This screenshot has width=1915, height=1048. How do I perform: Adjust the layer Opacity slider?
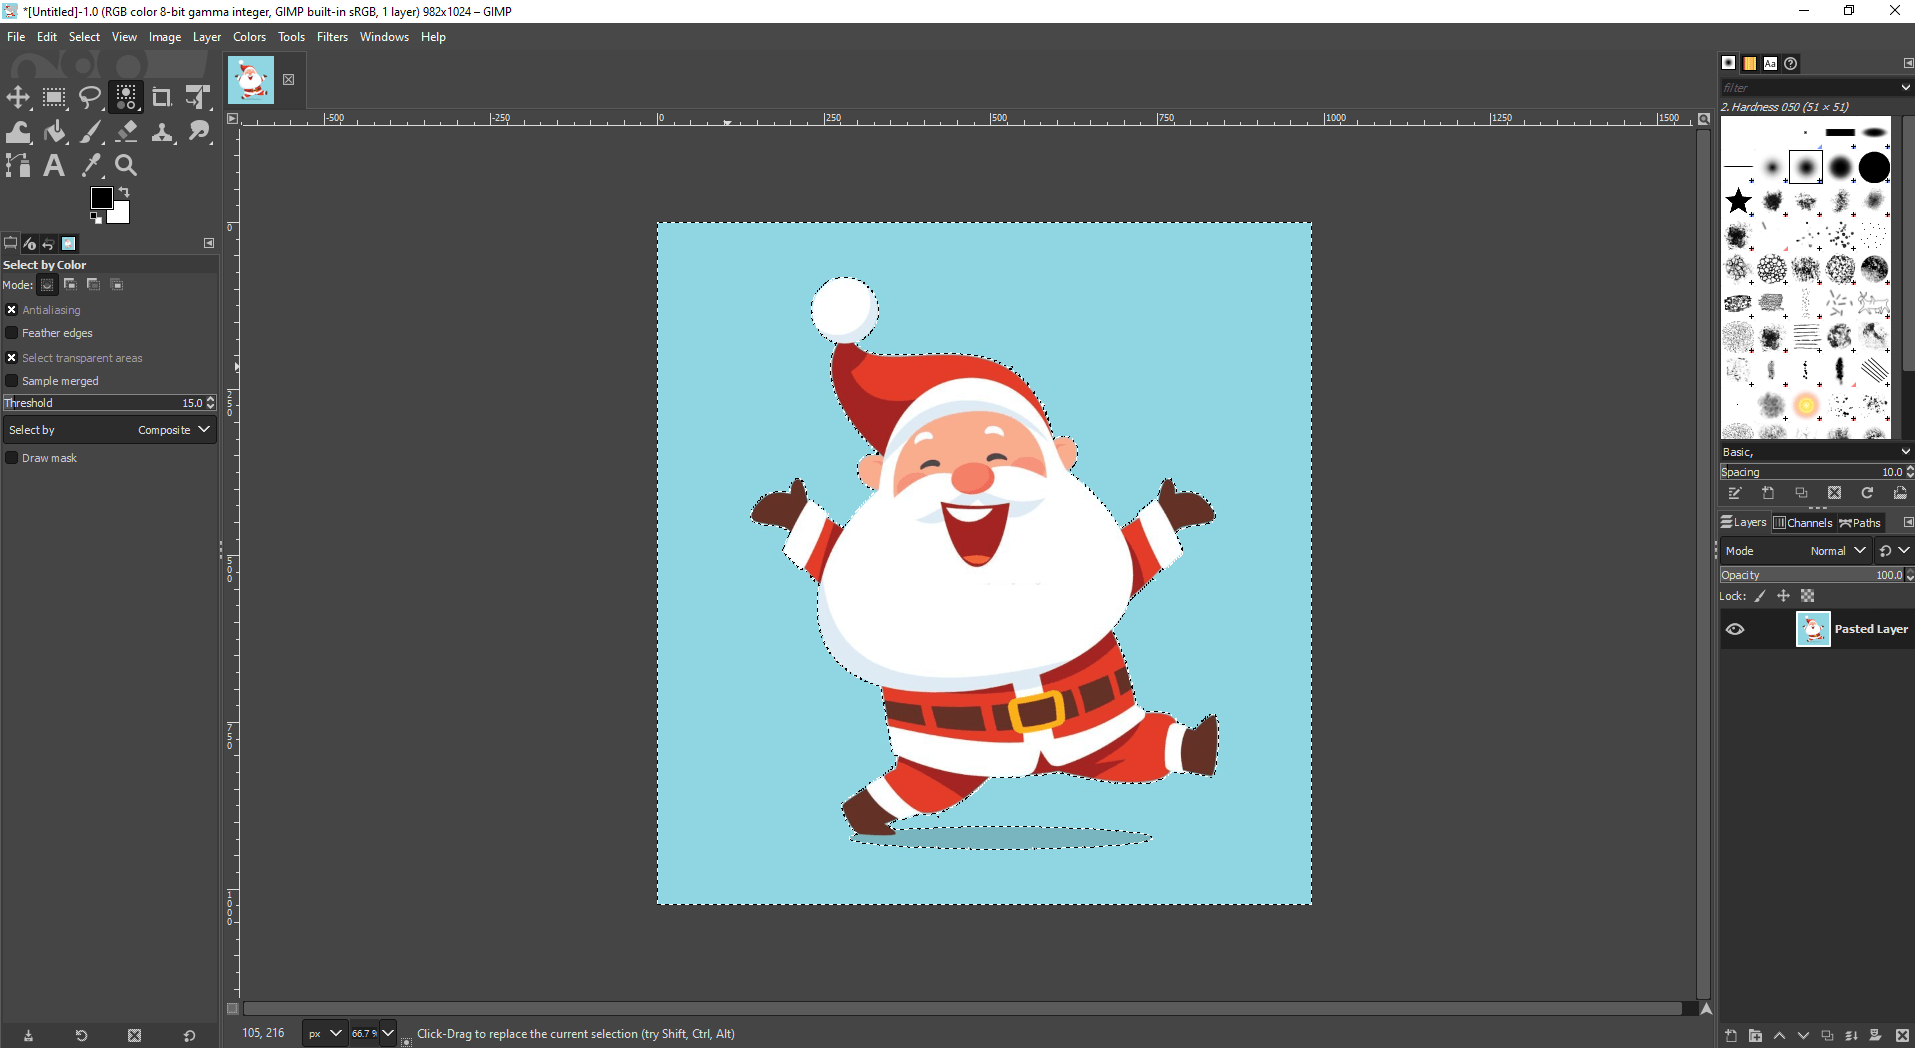[1816, 575]
